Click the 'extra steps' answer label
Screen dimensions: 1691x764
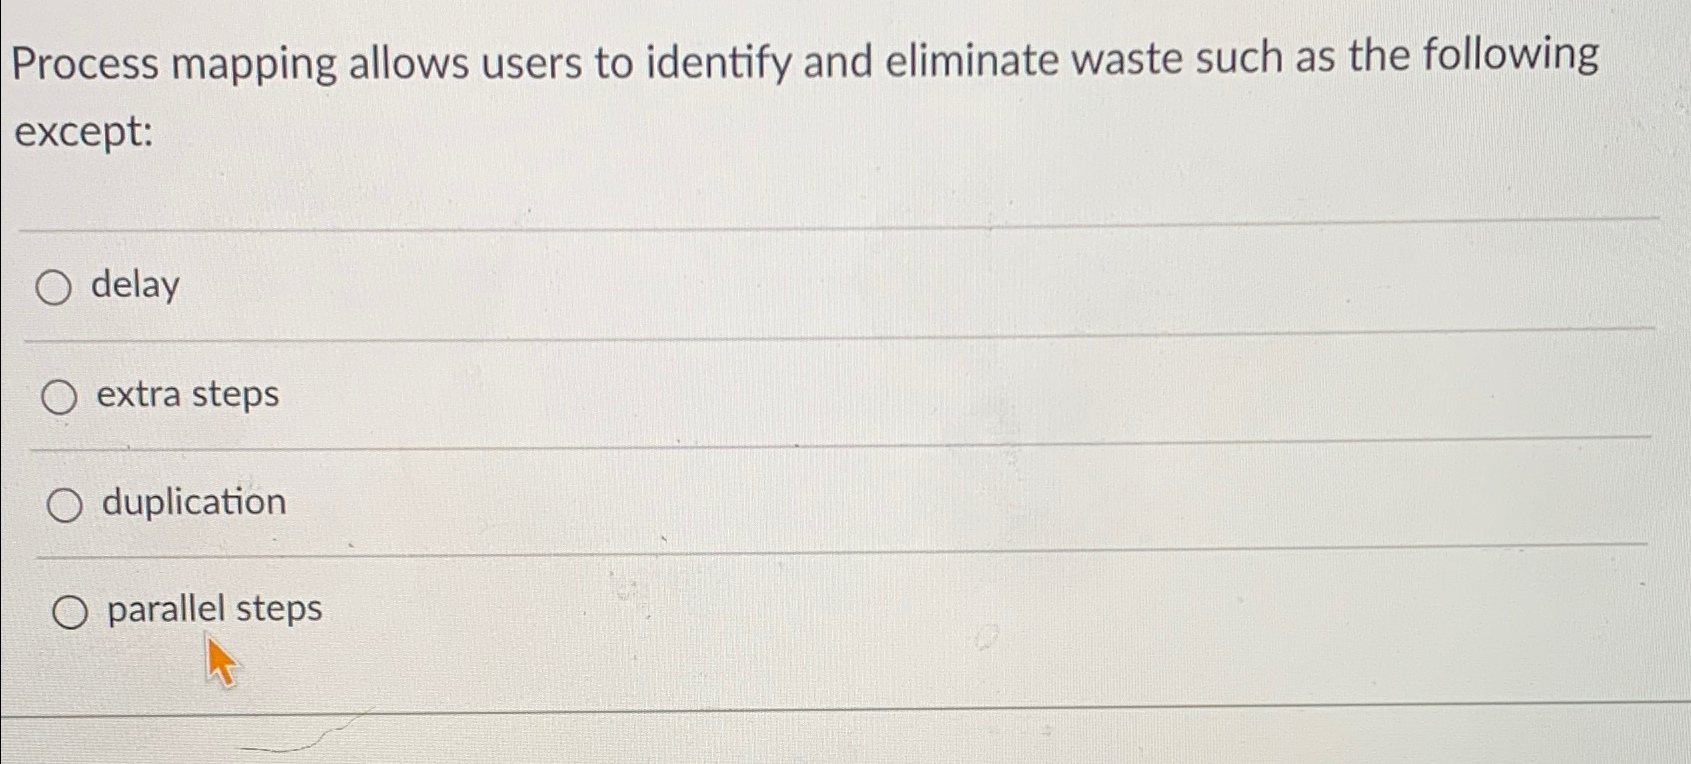click(187, 395)
